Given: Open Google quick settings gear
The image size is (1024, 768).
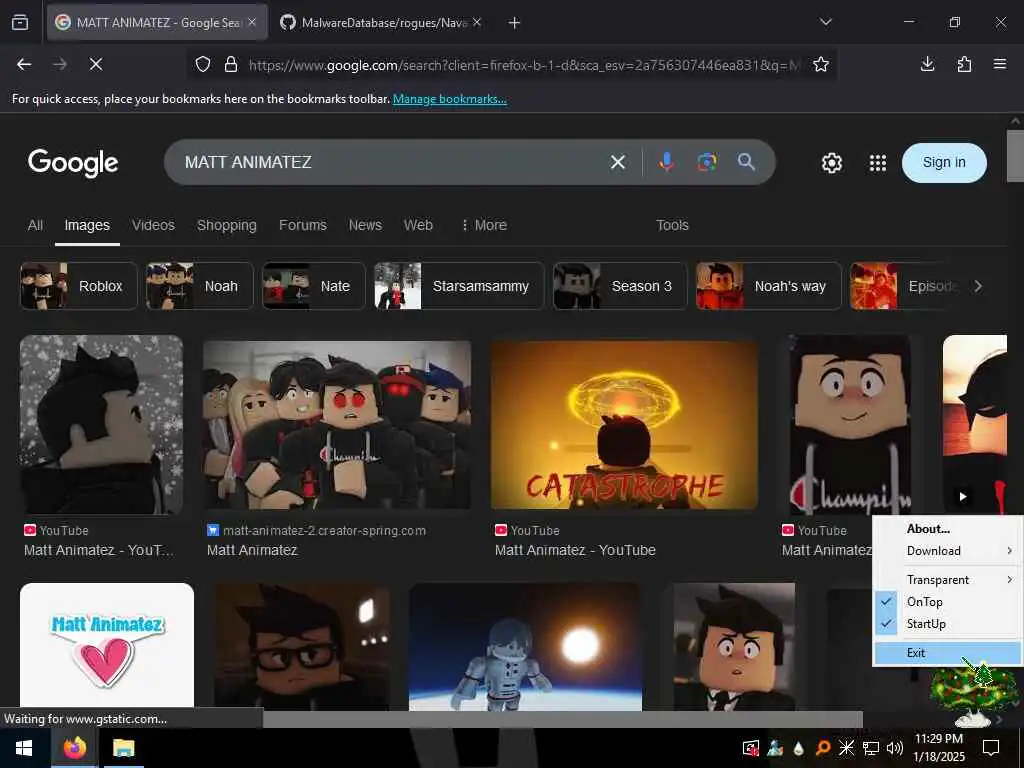Looking at the screenshot, I should click(x=831, y=163).
